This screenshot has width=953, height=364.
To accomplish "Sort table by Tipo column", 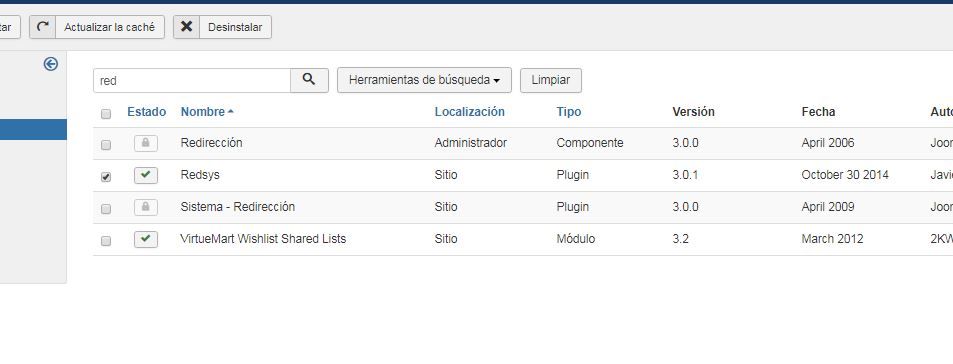I will point(568,112).
